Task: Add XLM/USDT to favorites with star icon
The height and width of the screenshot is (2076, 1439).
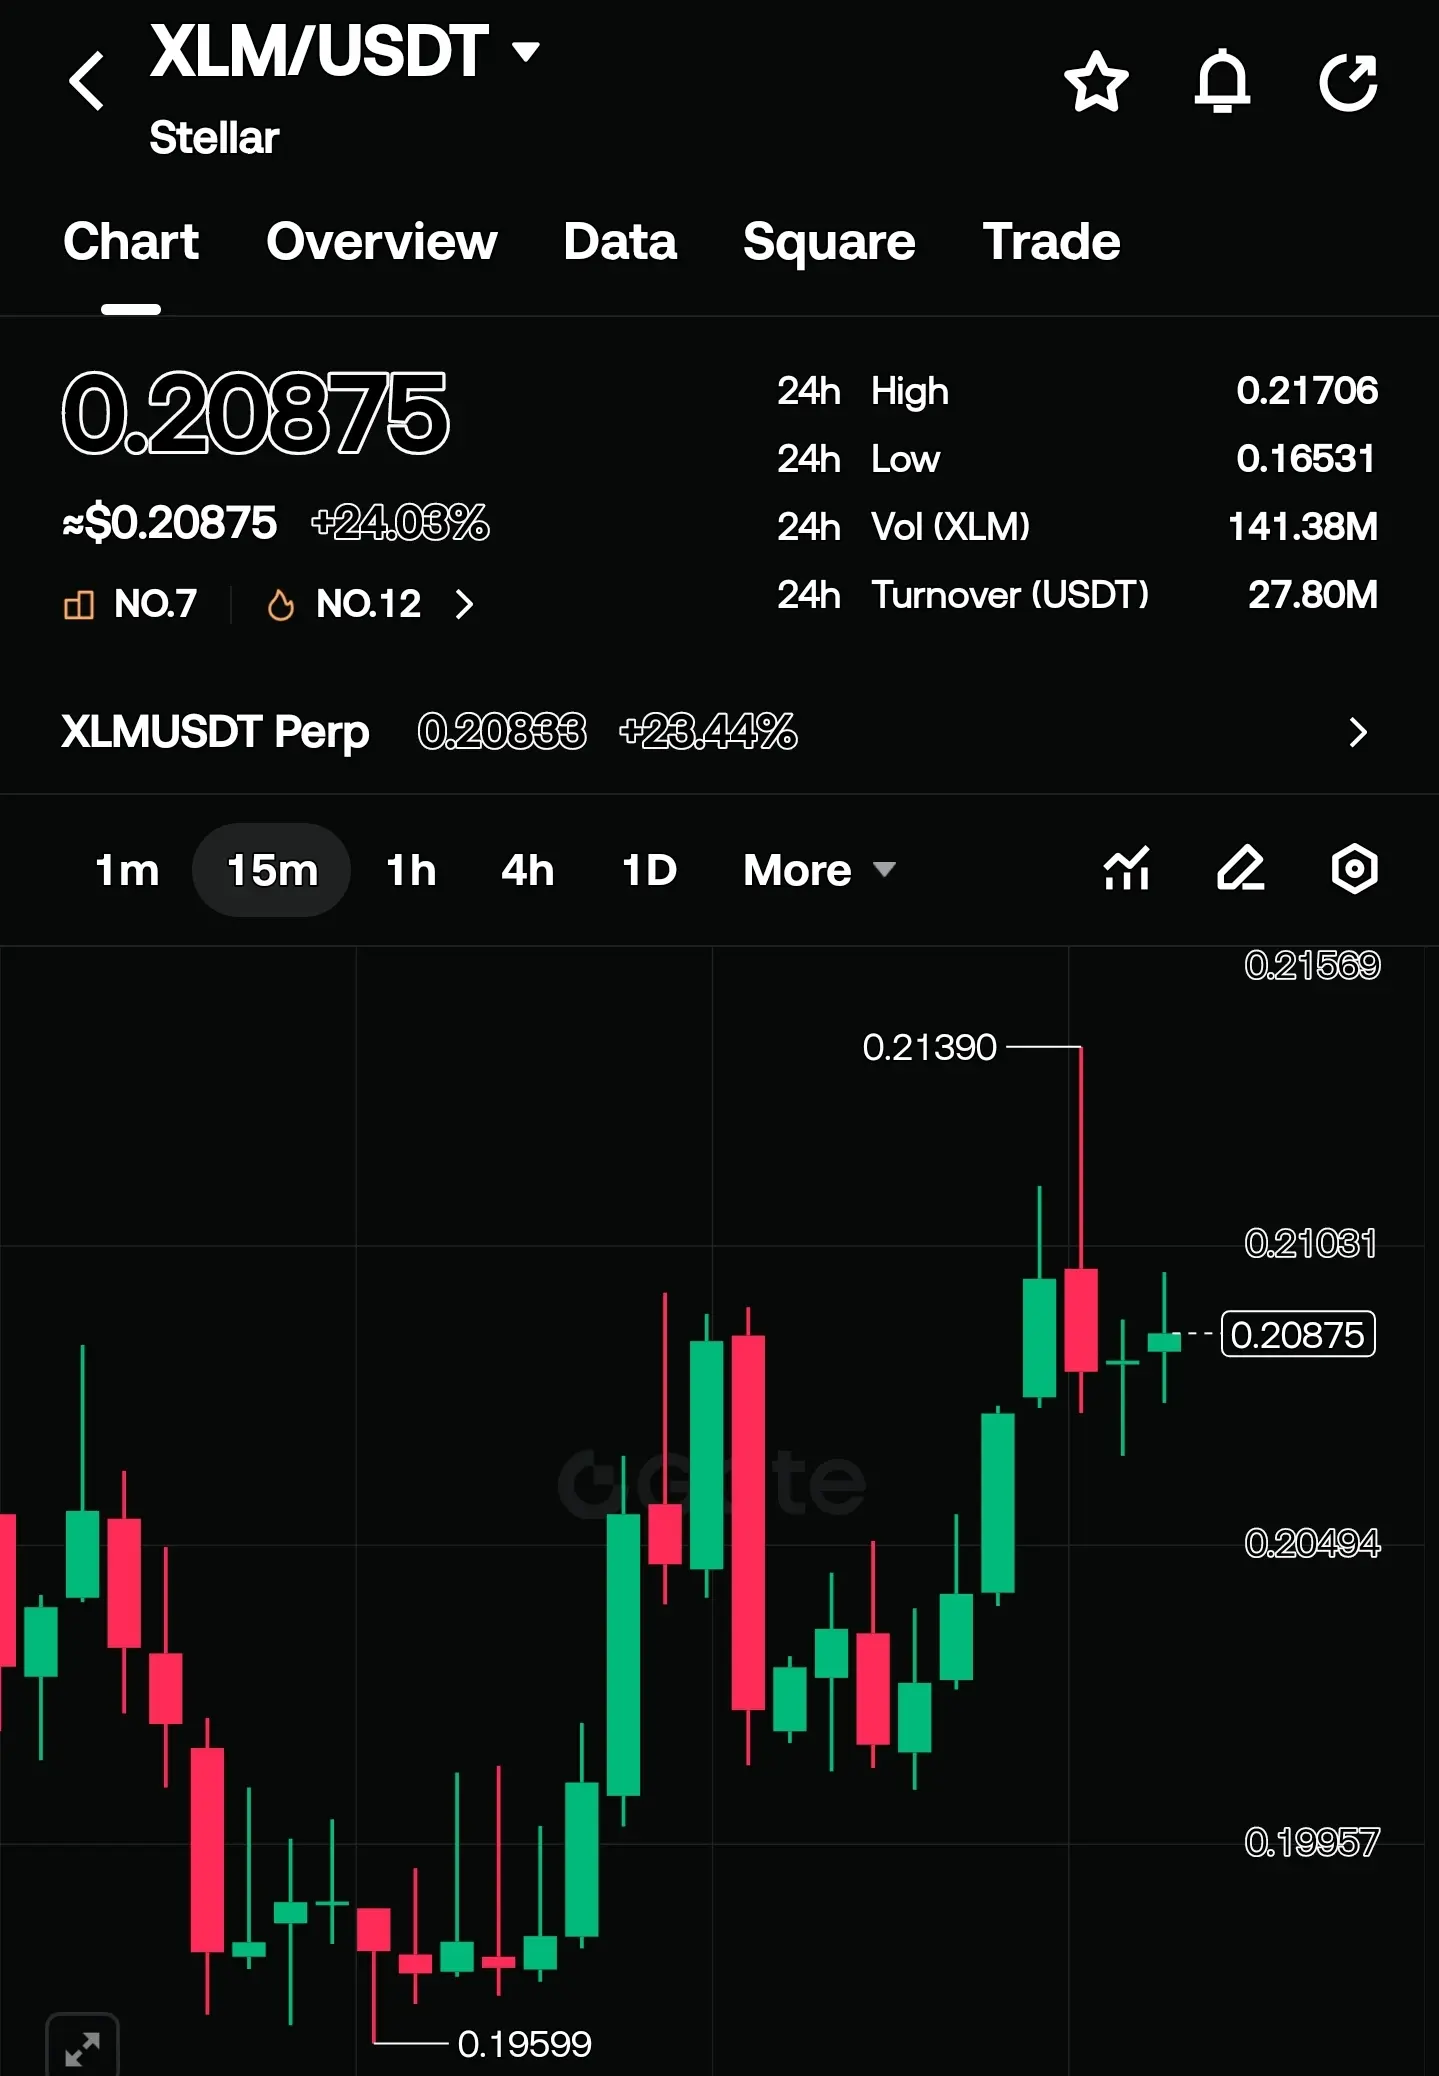Action: click(1096, 82)
